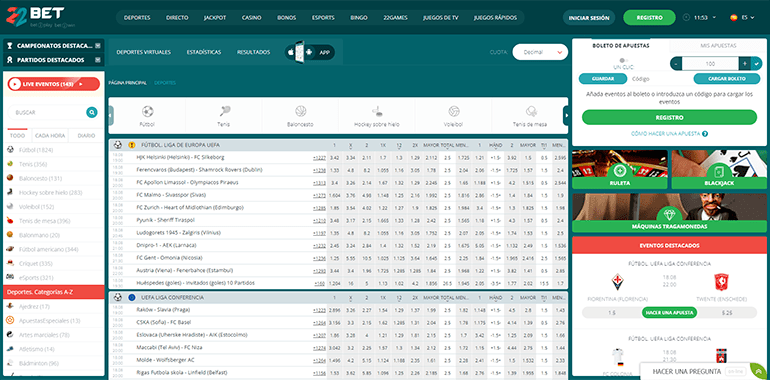Select odds 3.42 for HJK Helsinki win

[334, 158]
